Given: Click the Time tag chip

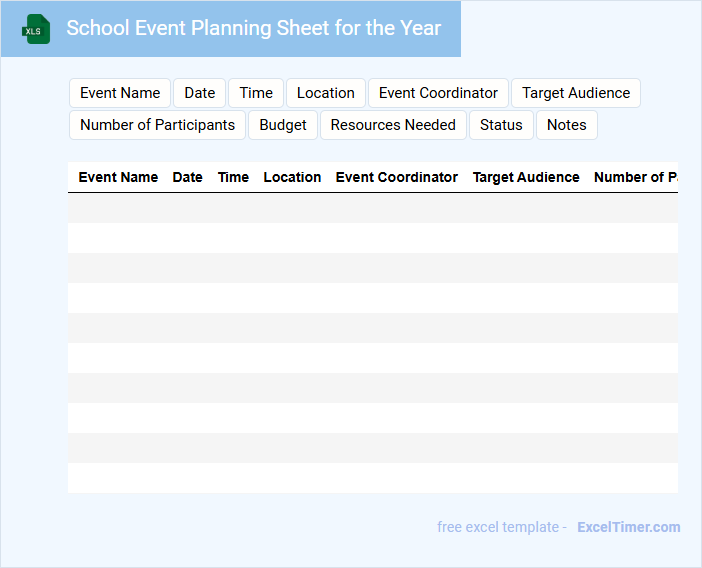Looking at the screenshot, I should click(256, 93).
